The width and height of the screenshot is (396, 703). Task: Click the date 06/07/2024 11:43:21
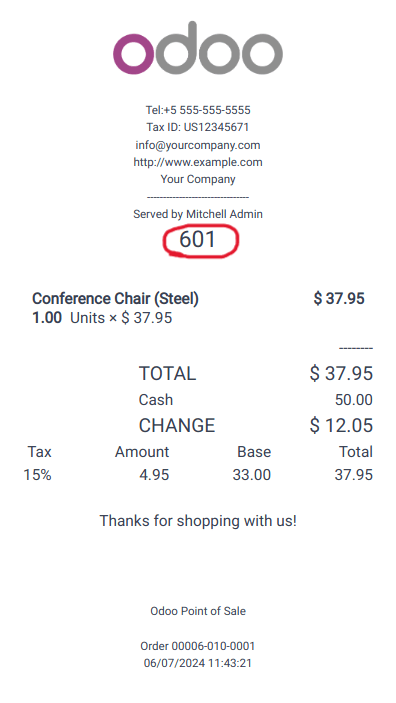click(198, 663)
